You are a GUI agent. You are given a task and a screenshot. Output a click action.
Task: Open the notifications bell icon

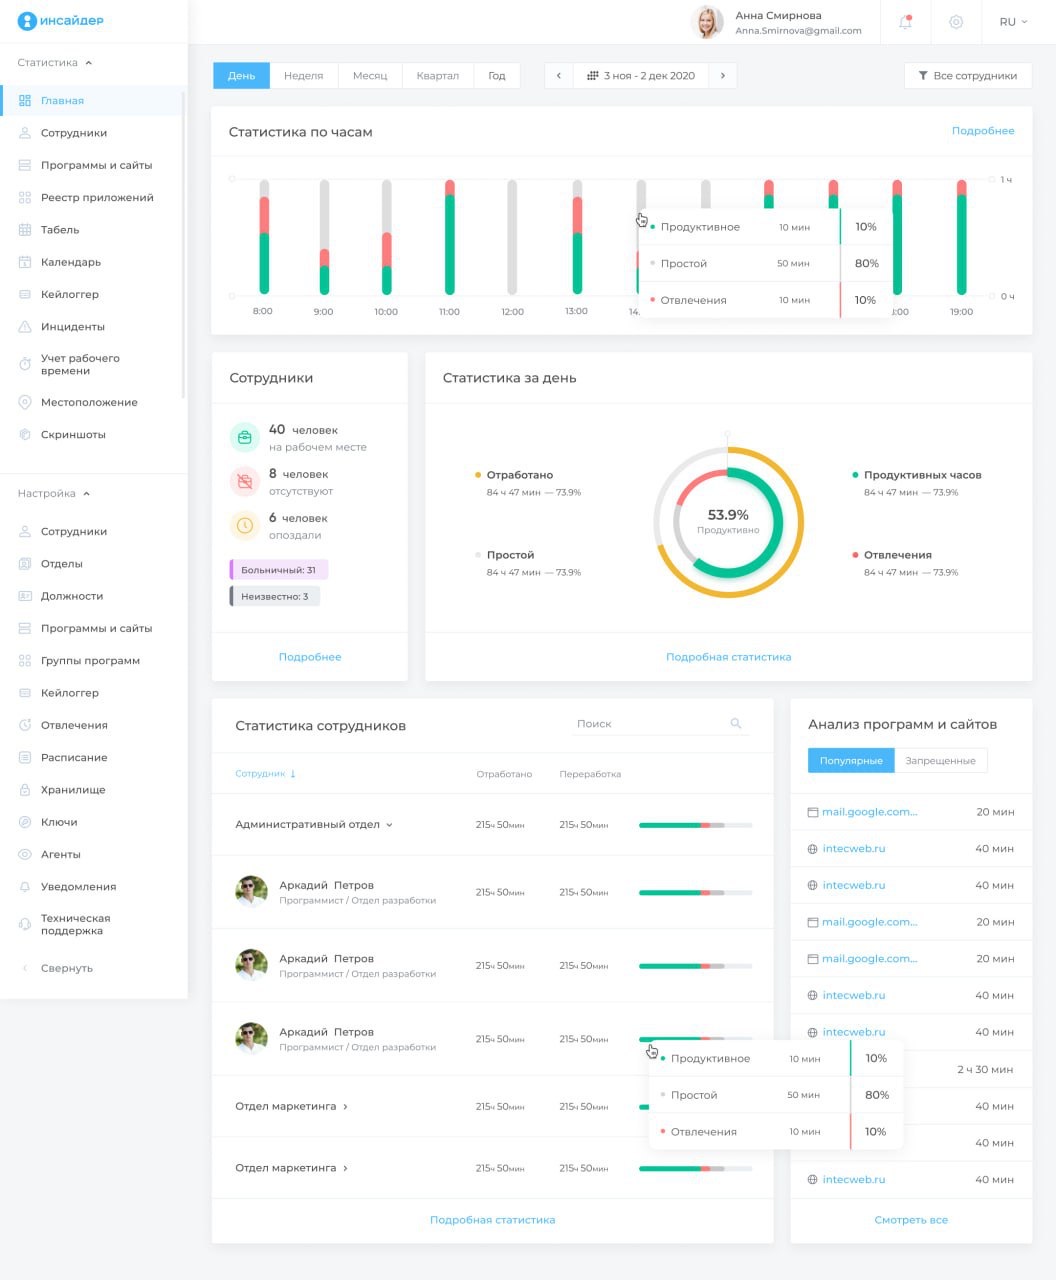pyautogui.click(x=905, y=22)
